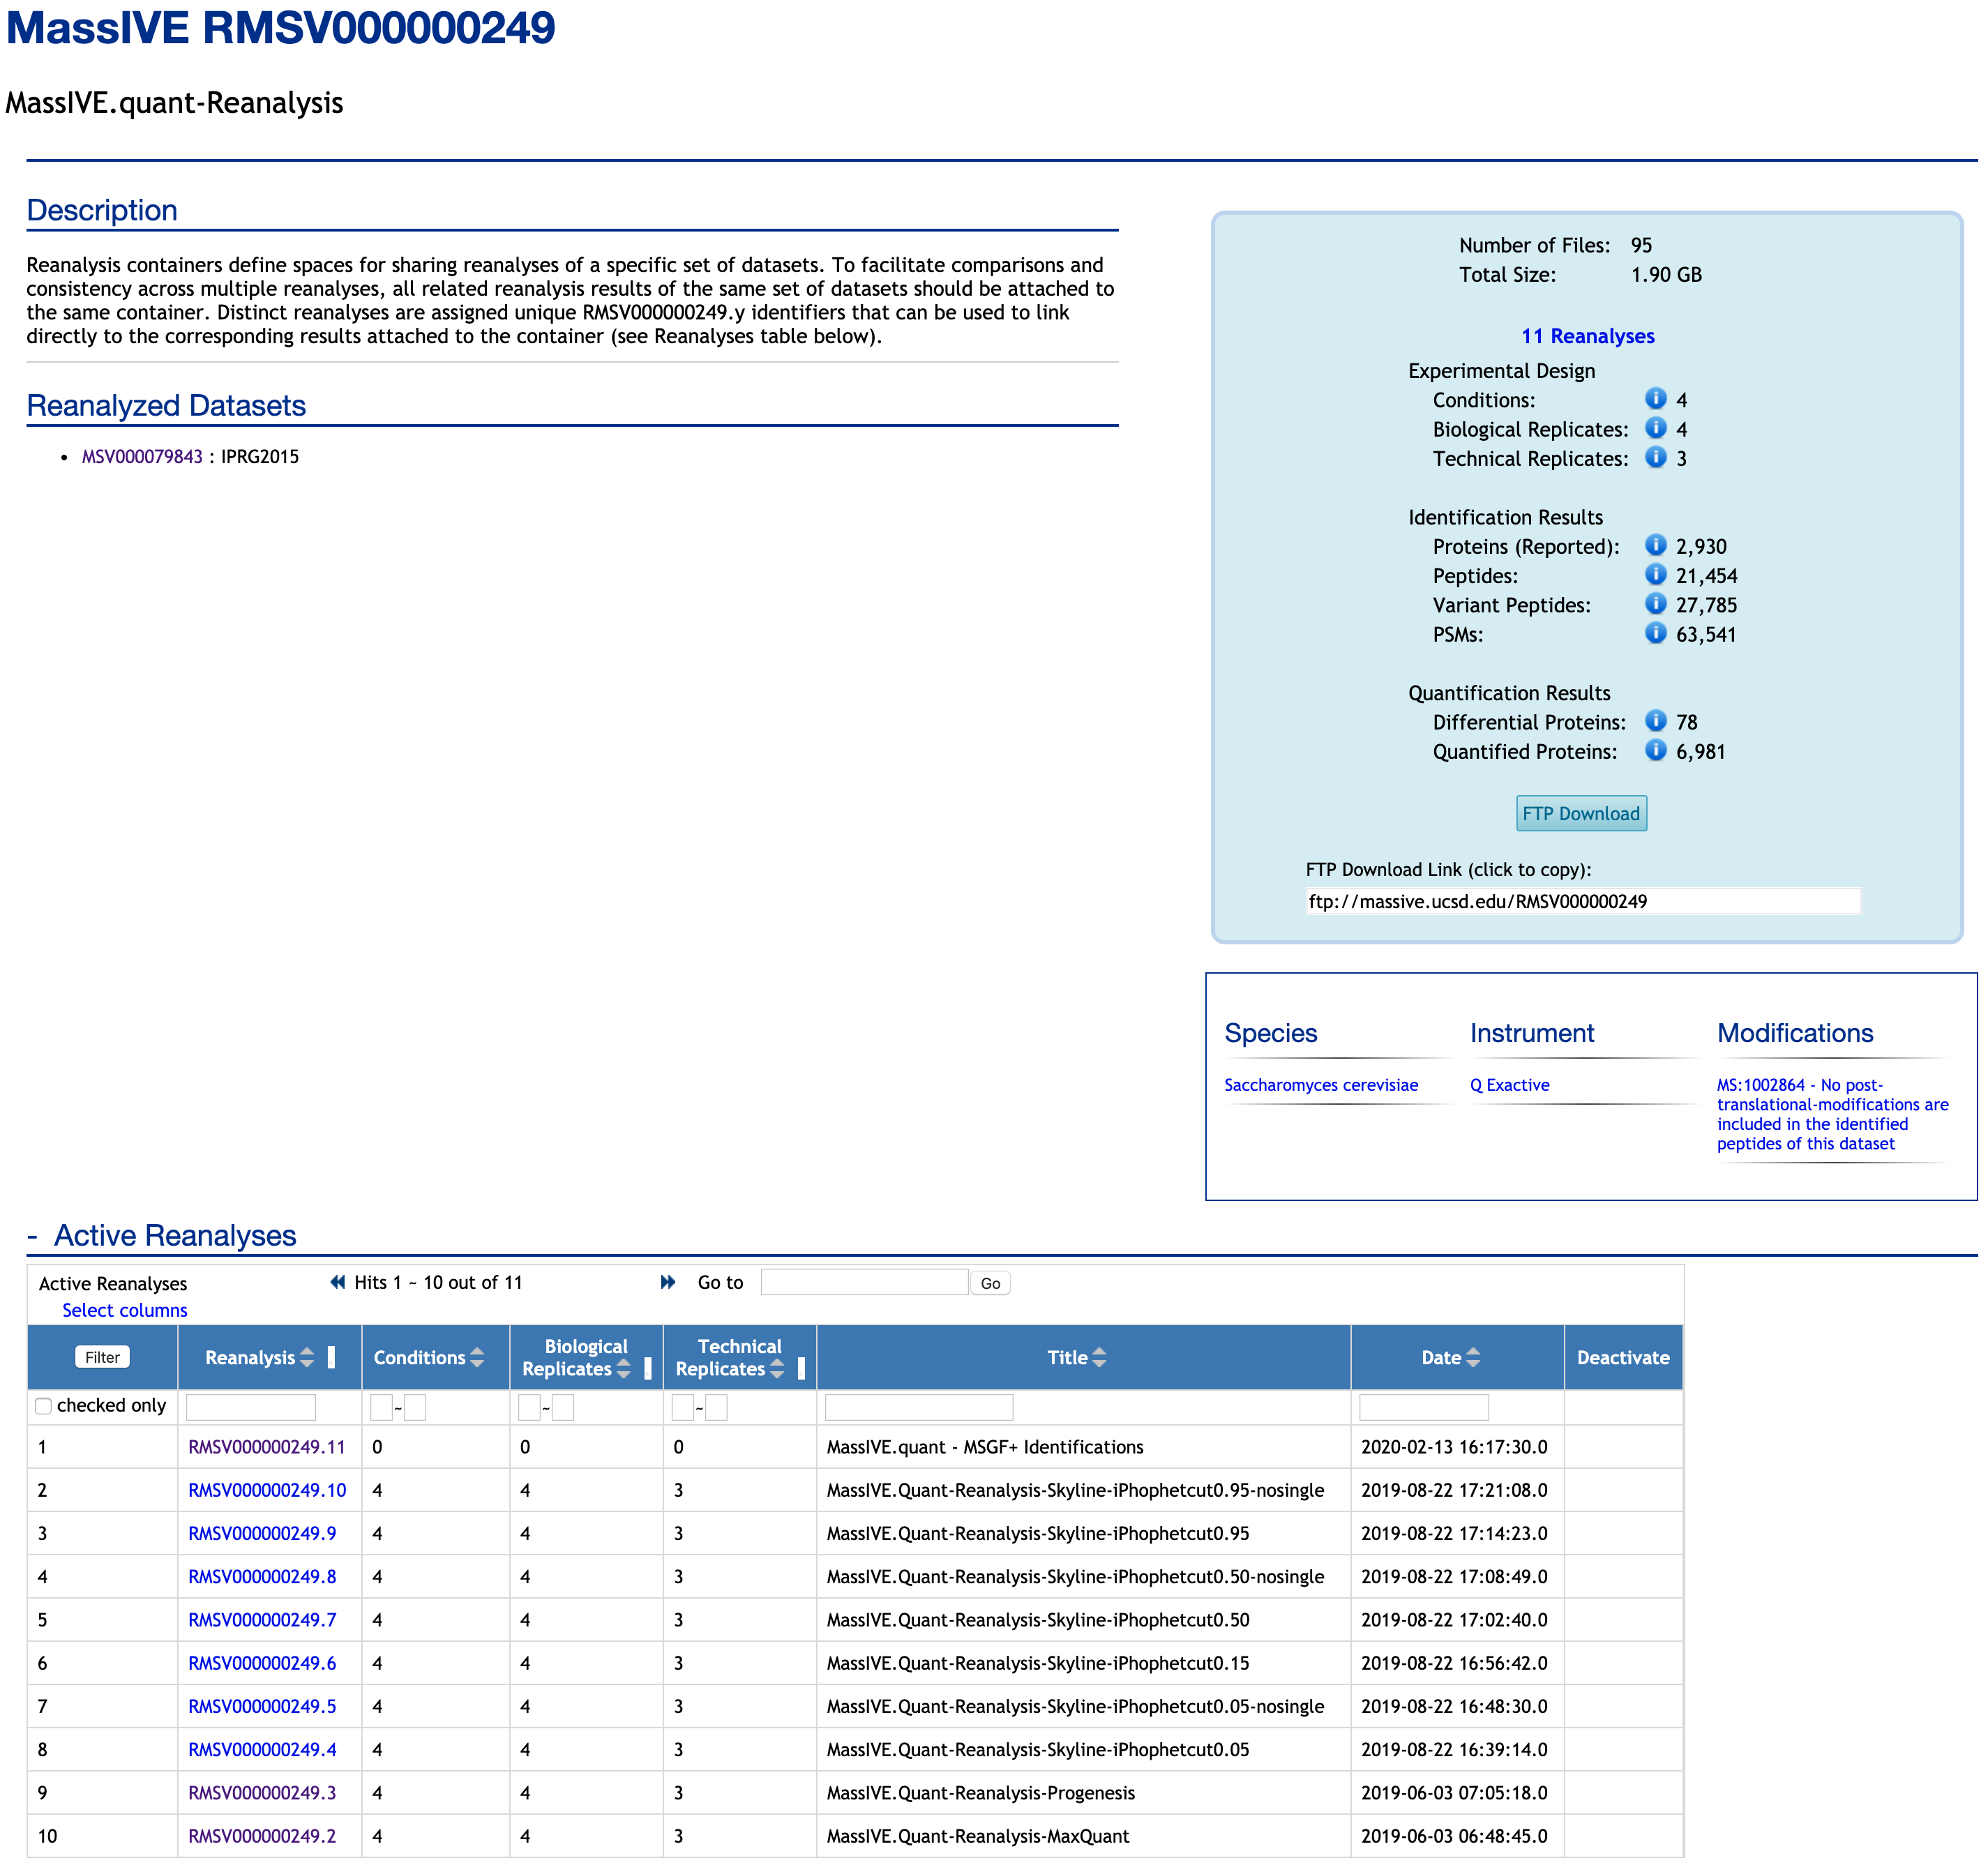This screenshot has width=1988, height=1865.
Task: Open Select columns option
Action: pyautogui.click(x=124, y=1310)
